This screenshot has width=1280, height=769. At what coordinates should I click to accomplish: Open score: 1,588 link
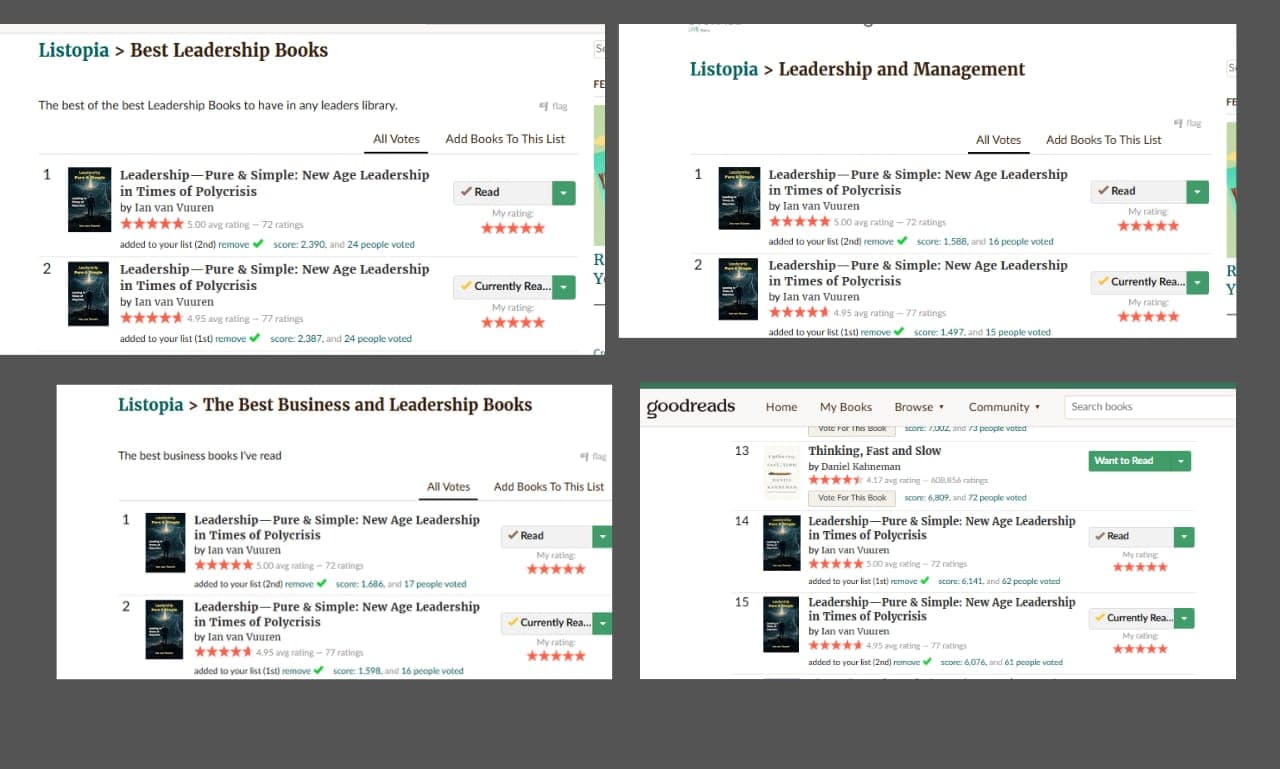coord(942,241)
